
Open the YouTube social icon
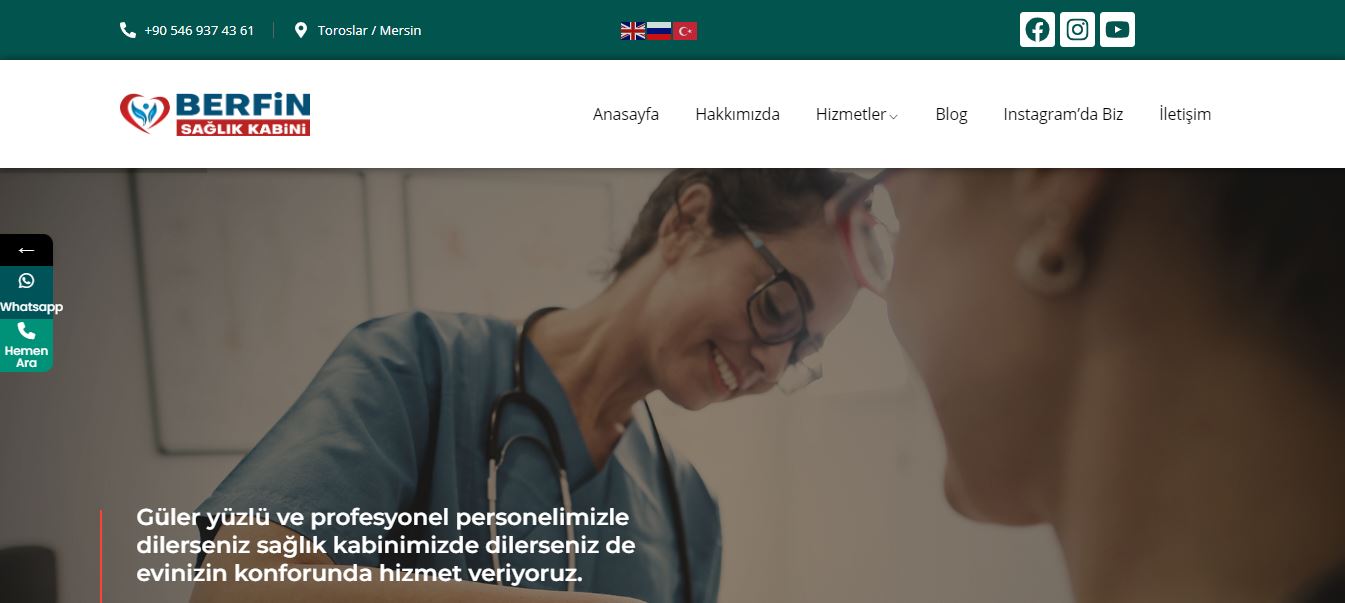(x=1117, y=29)
